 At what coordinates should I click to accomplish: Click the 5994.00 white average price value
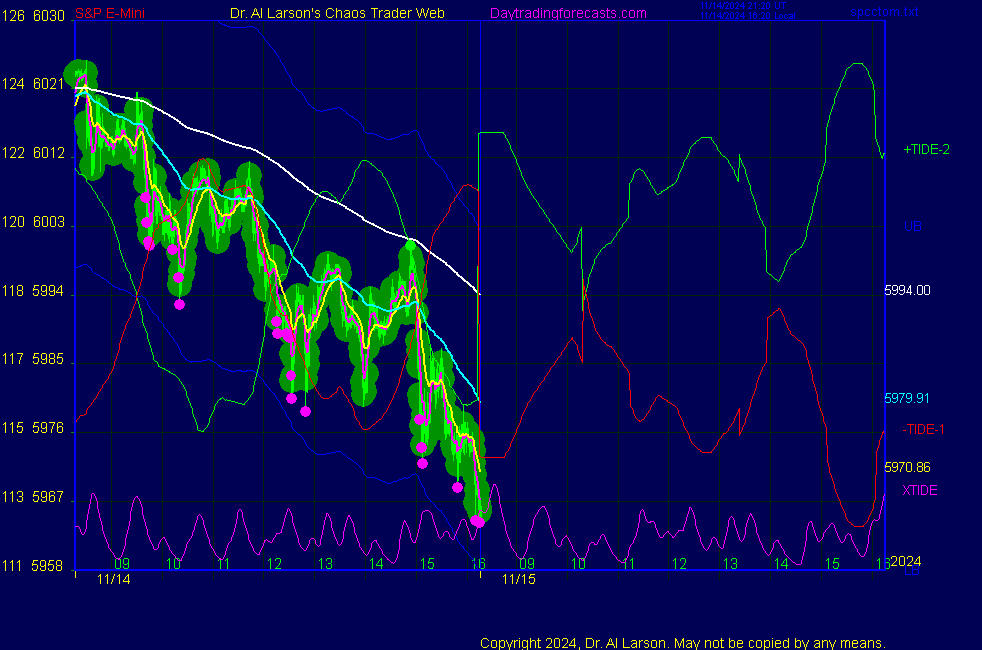click(x=907, y=290)
